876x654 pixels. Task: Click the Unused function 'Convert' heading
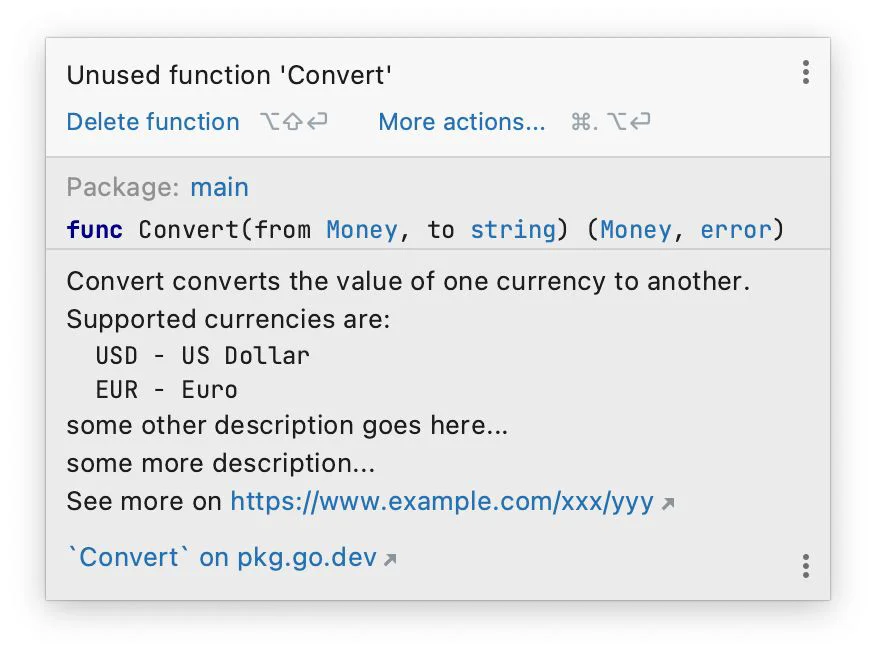click(x=229, y=75)
